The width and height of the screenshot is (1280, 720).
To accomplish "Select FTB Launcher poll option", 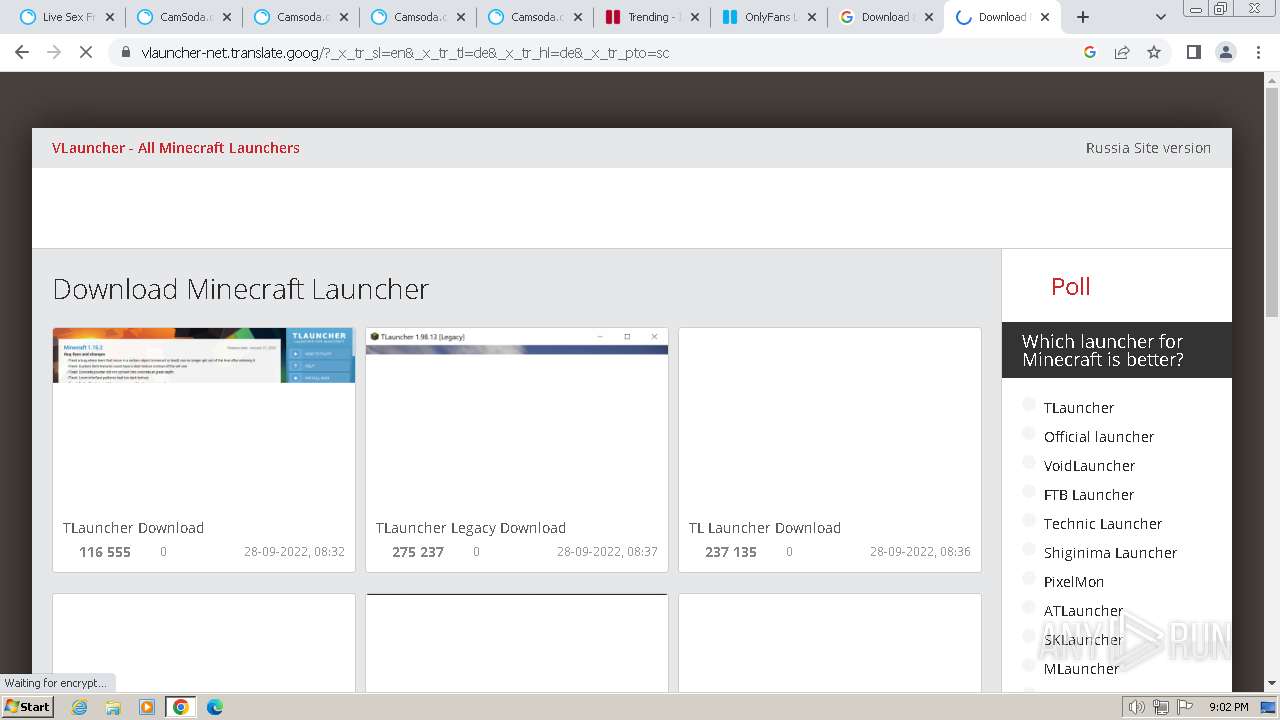I will tap(1029, 492).
